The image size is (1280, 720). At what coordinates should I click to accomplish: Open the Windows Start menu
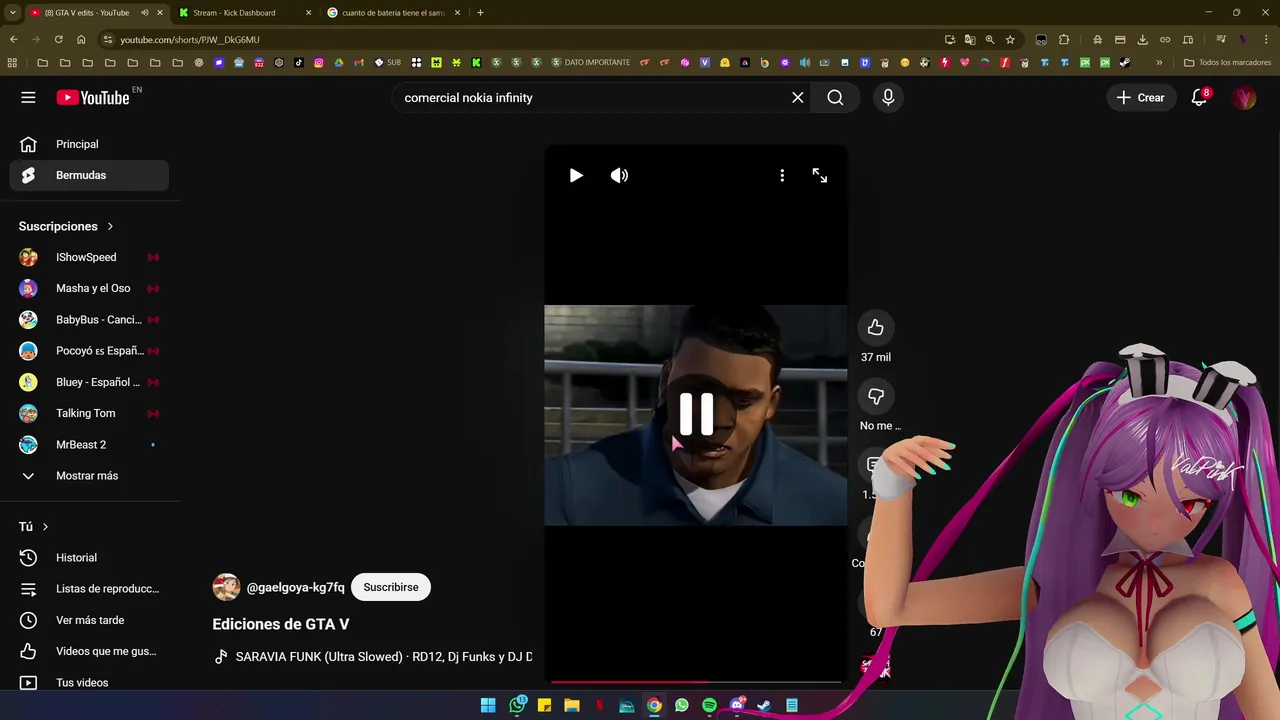pos(488,705)
